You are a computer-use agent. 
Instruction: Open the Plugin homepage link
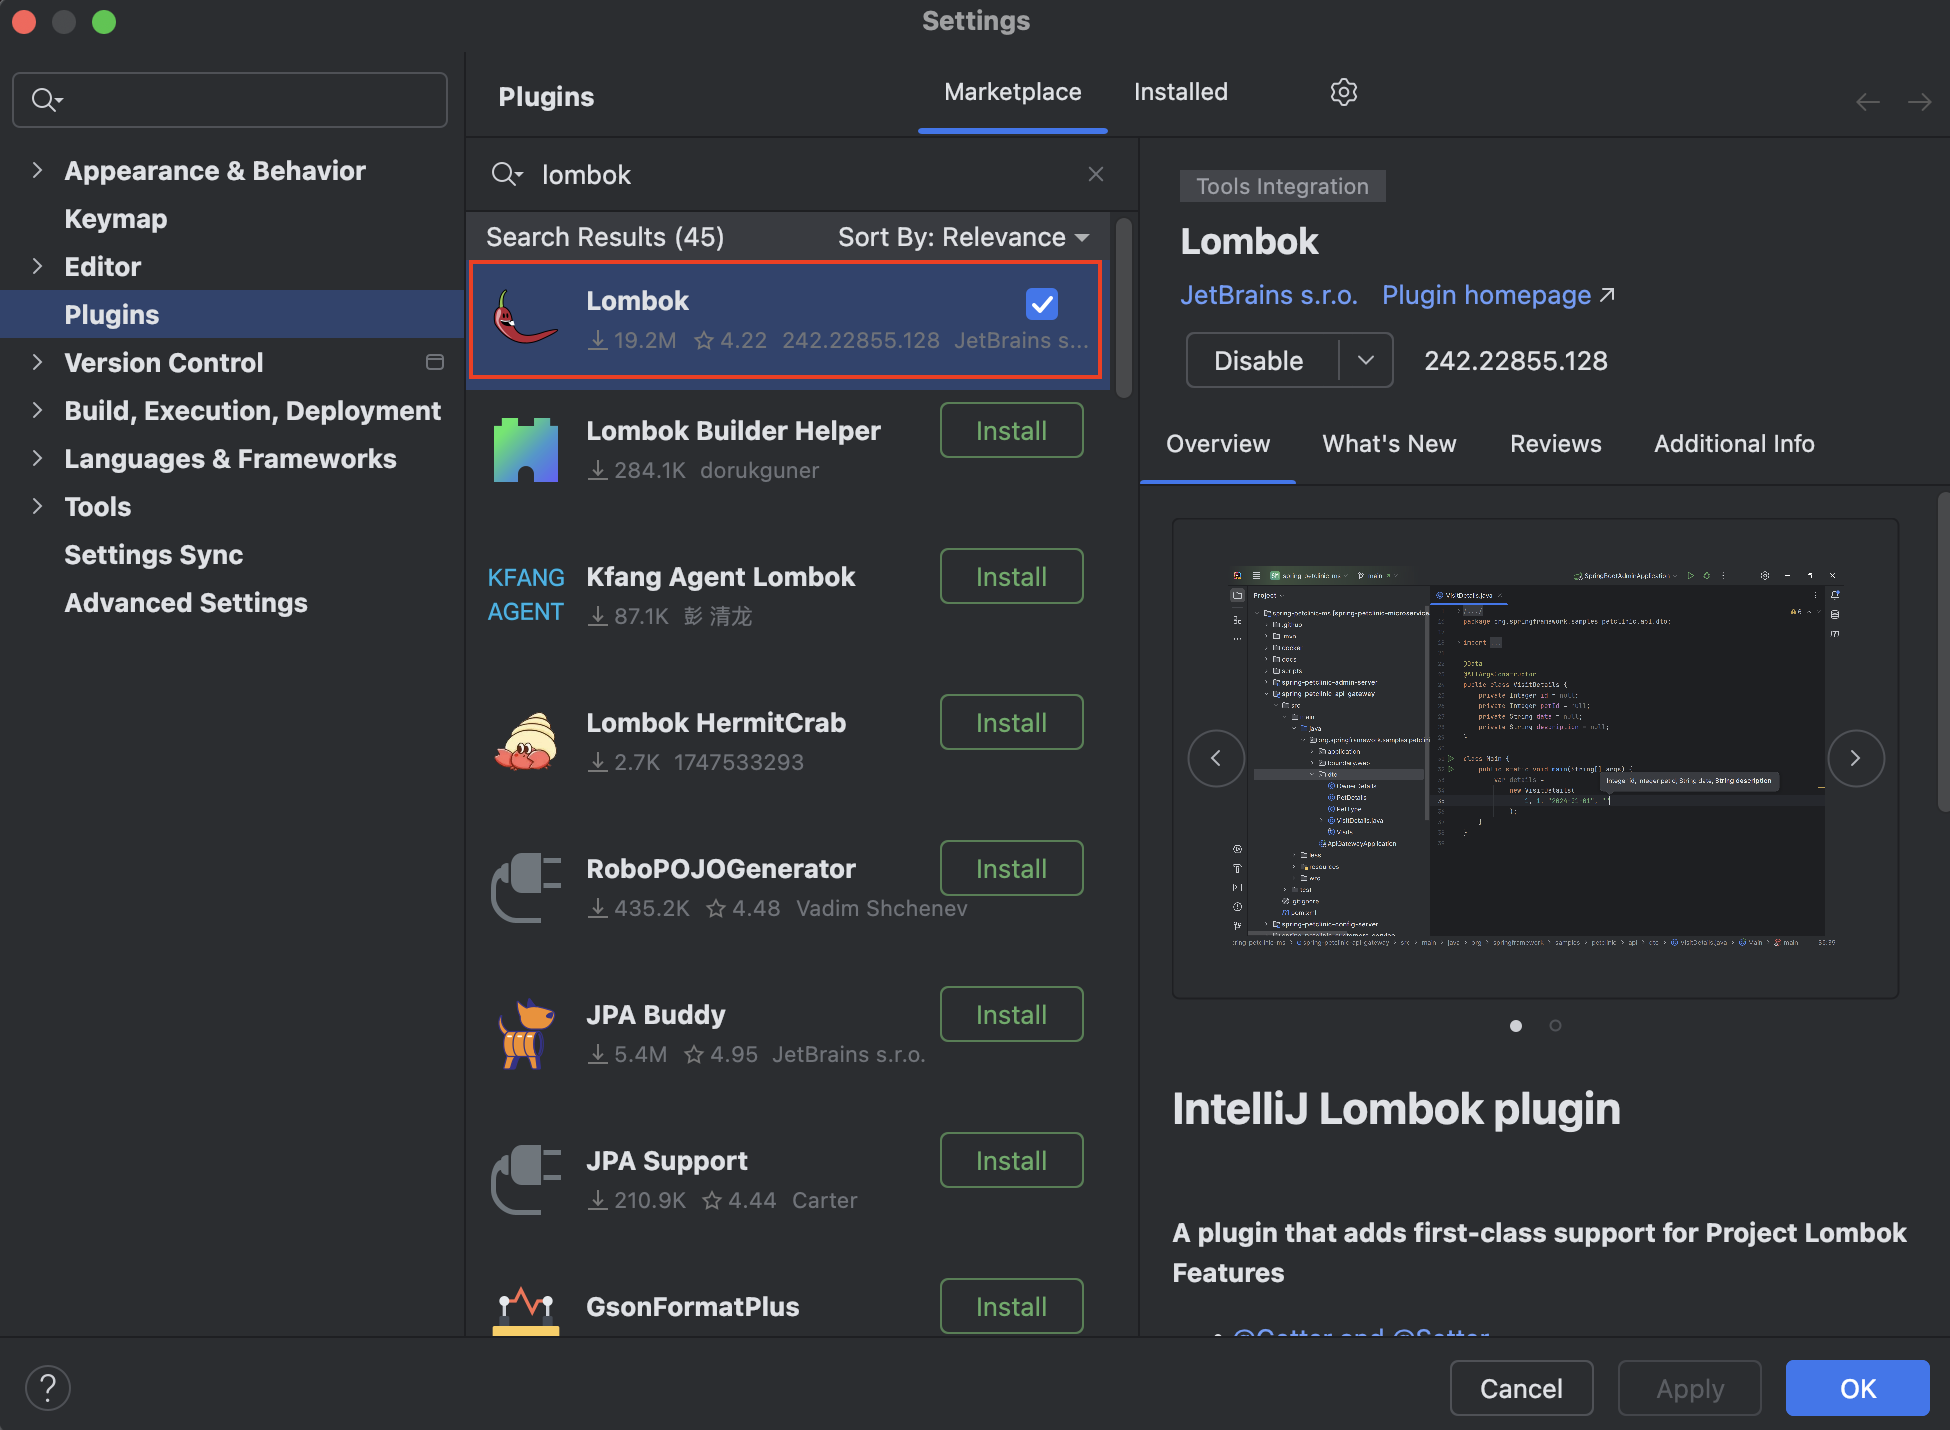coord(1486,295)
